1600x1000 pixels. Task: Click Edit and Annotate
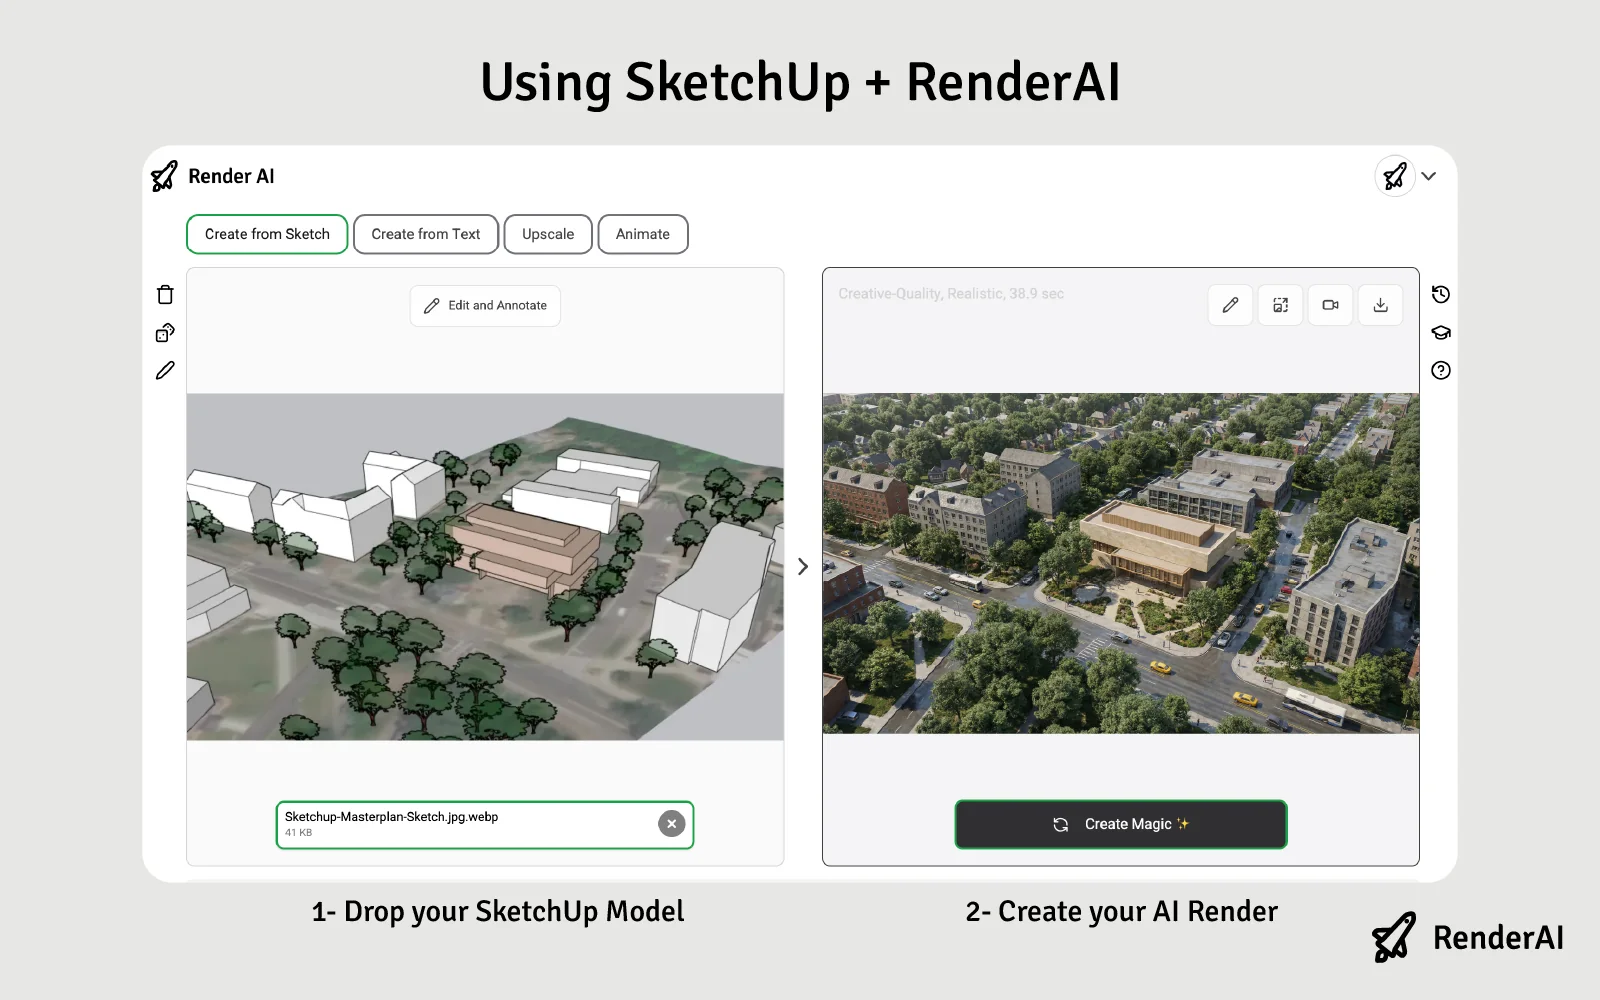click(x=485, y=306)
